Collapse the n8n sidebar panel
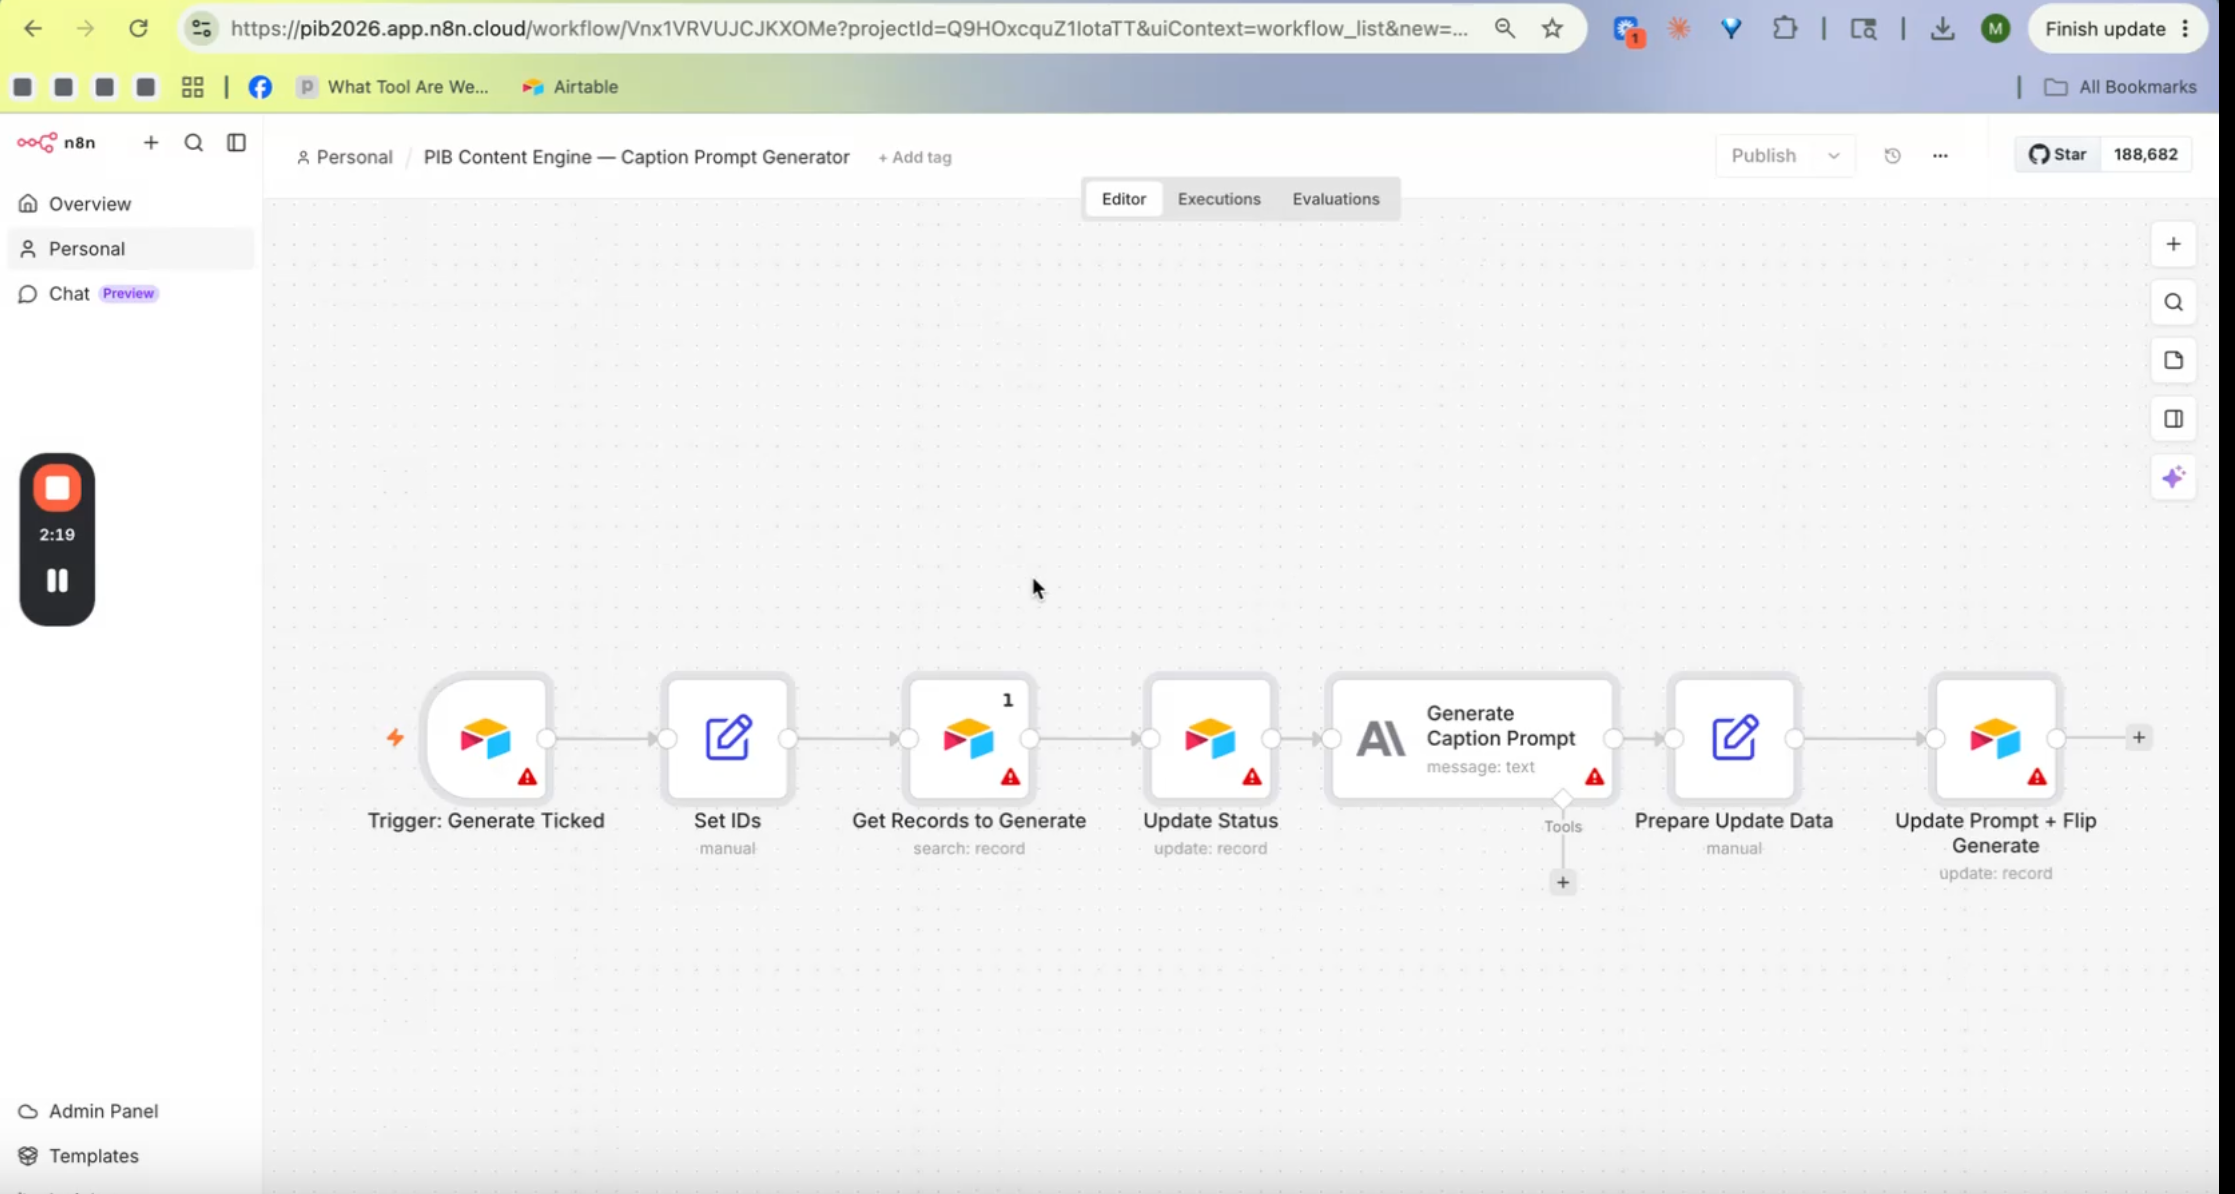This screenshot has height=1194, width=2235. coord(237,143)
